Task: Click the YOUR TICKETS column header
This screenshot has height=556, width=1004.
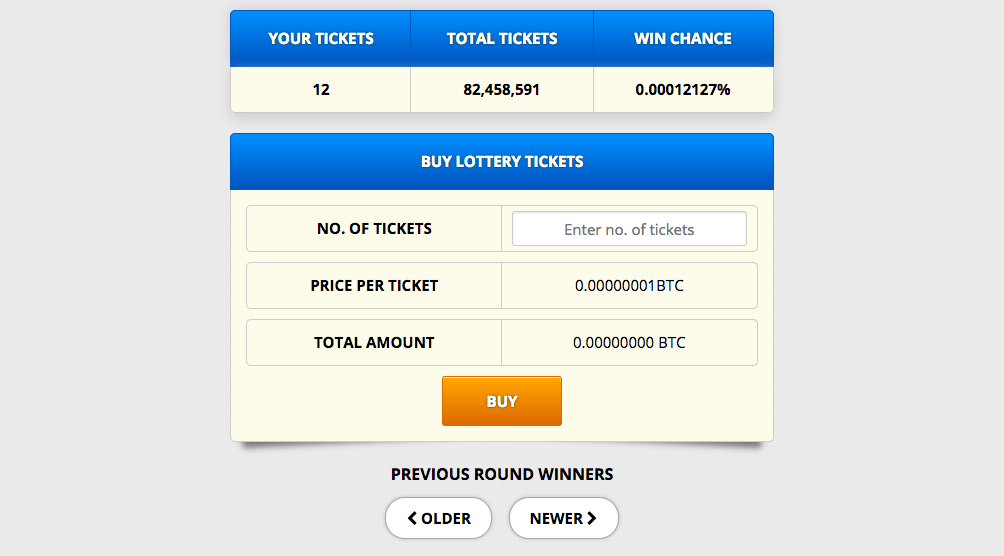Action: [x=321, y=39]
